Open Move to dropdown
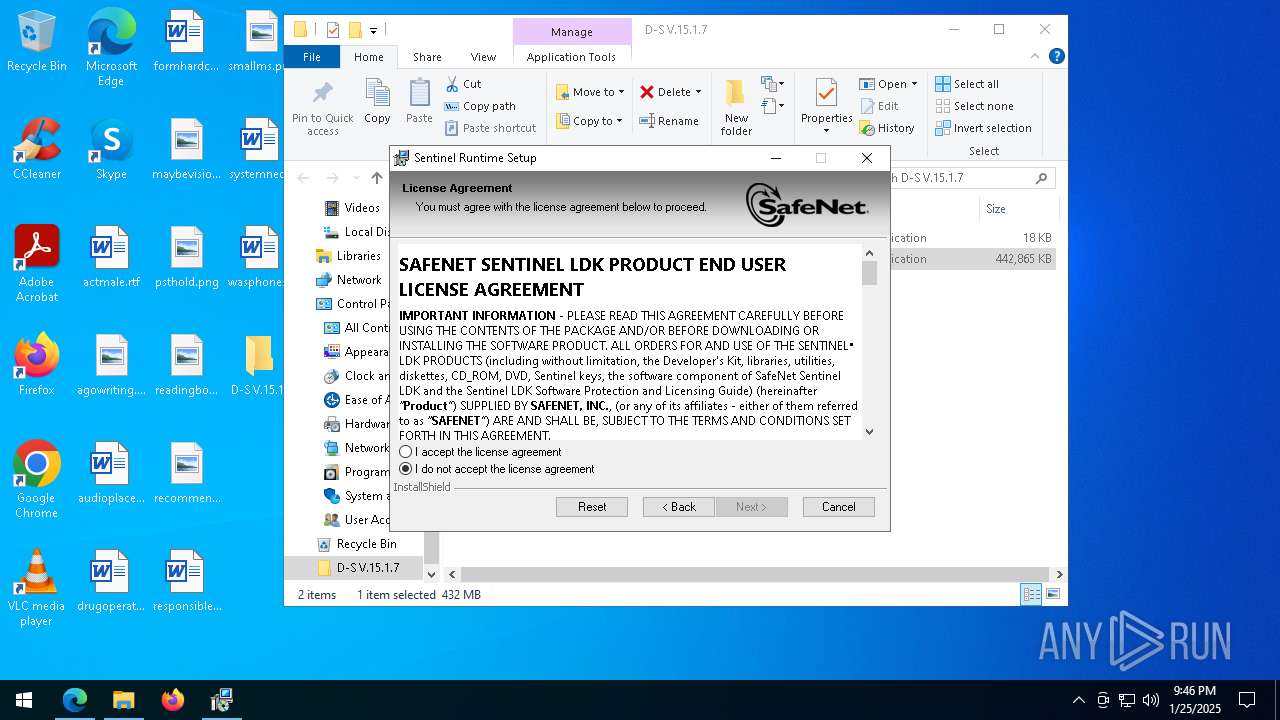 590,92
